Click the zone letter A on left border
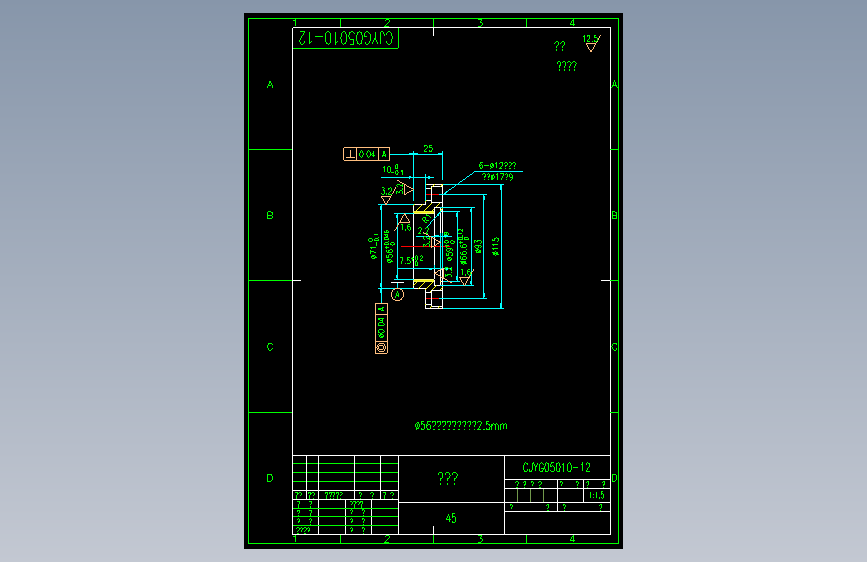 tap(270, 85)
